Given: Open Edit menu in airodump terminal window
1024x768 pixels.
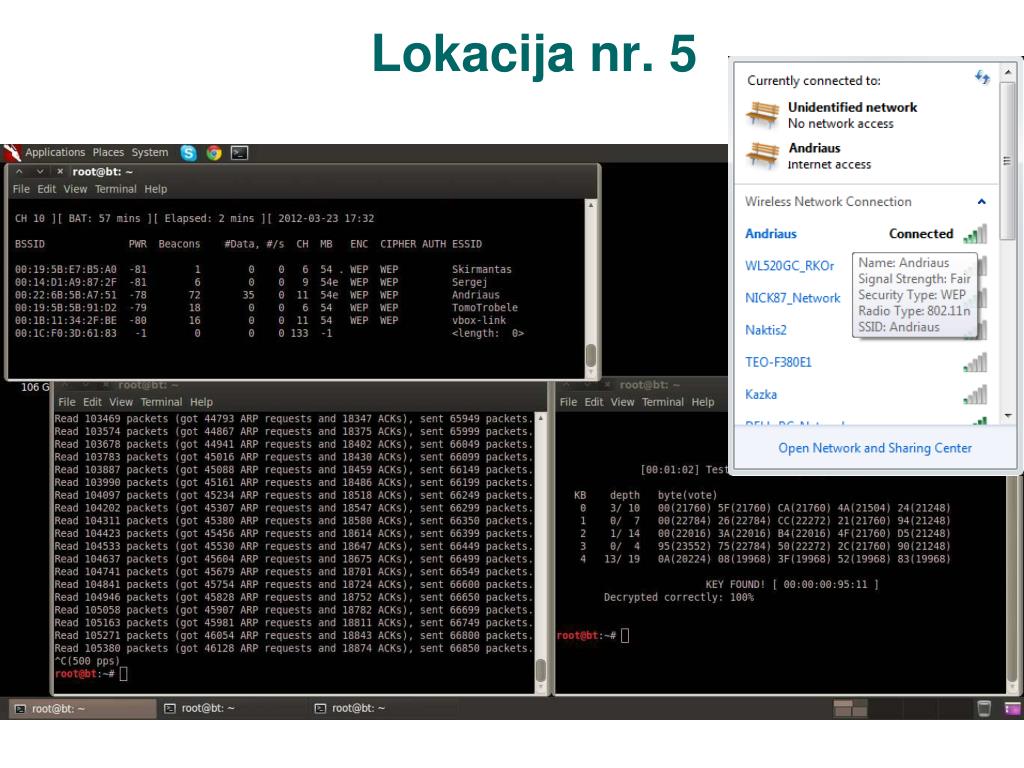Looking at the screenshot, I should (x=46, y=189).
